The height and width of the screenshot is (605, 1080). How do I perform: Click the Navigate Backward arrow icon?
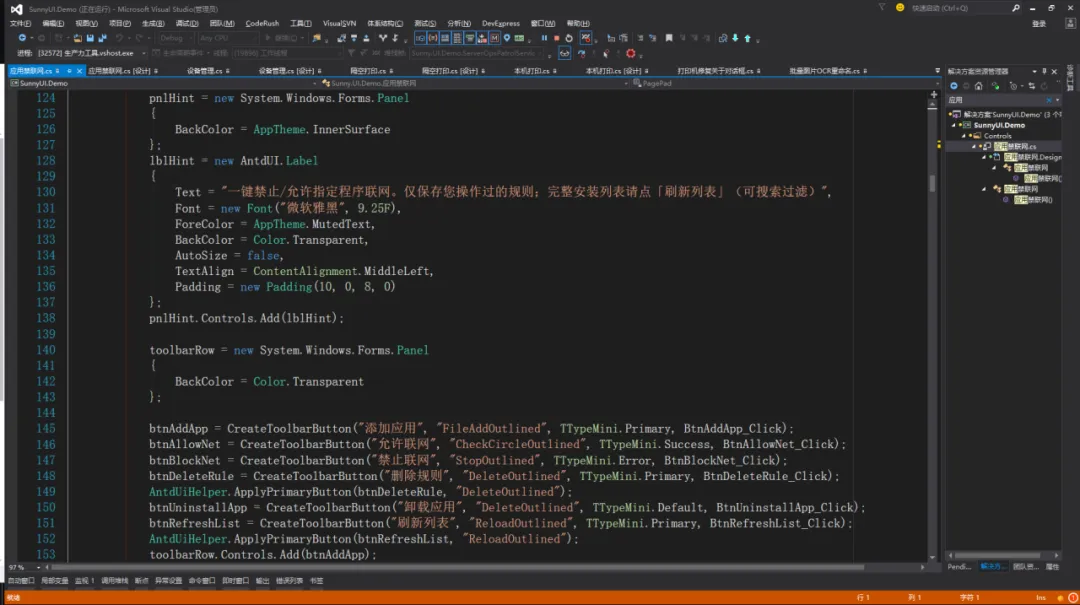[x=22, y=39]
